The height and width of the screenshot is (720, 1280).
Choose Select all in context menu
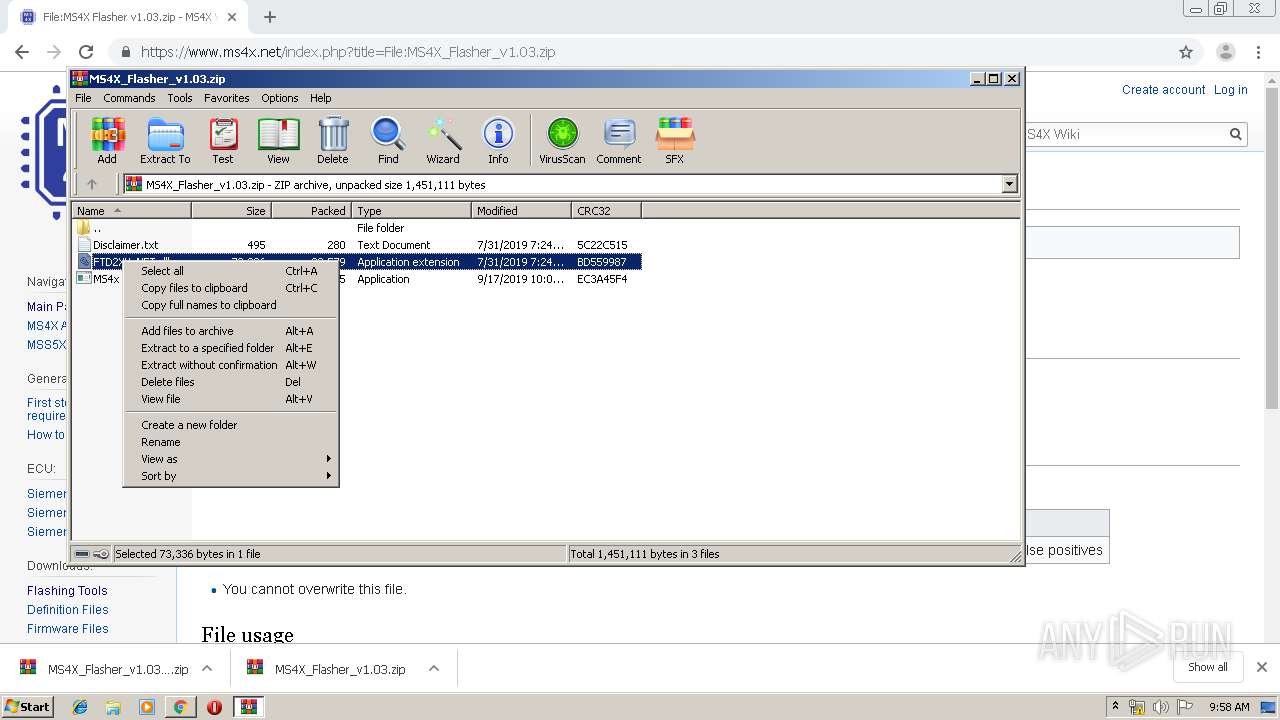pos(231,271)
